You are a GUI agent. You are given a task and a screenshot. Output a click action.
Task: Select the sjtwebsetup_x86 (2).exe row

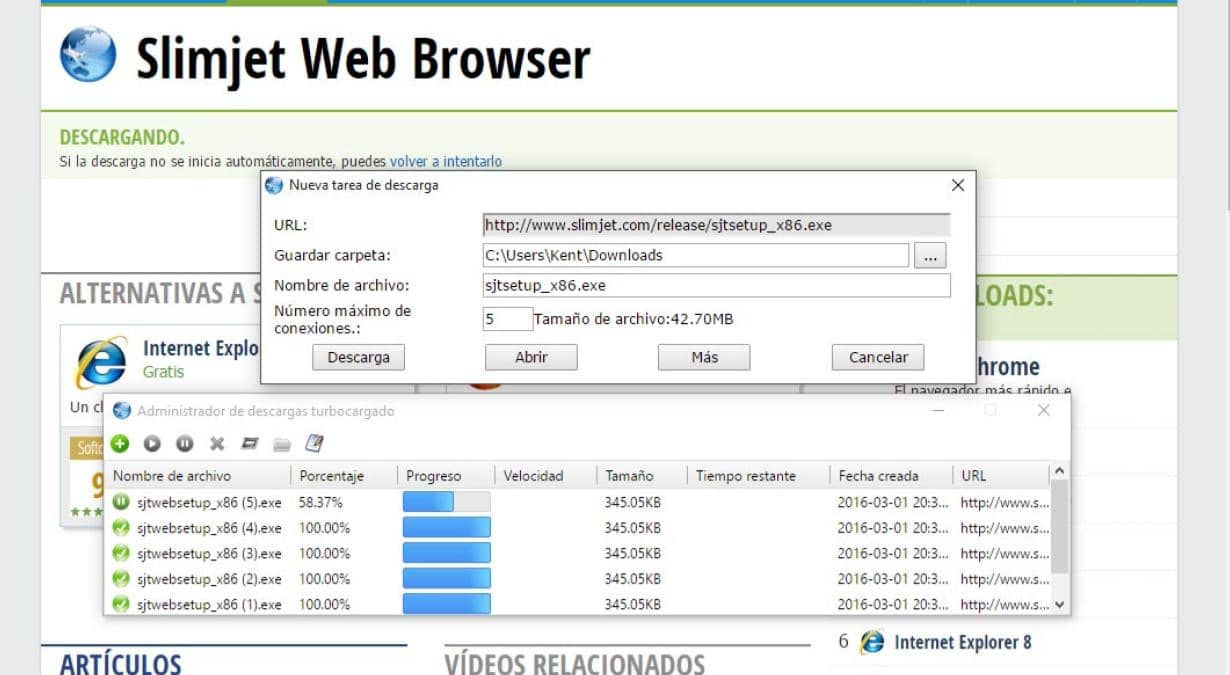click(578, 579)
